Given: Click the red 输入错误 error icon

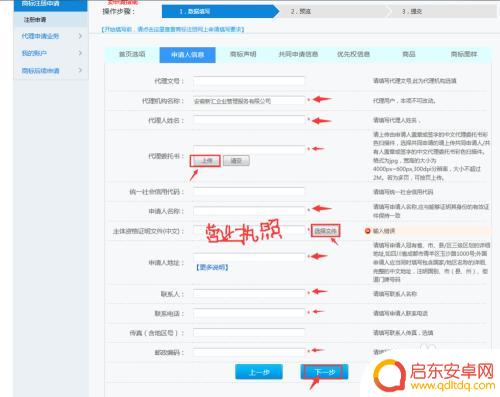Looking at the screenshot, I should [368, 231].
